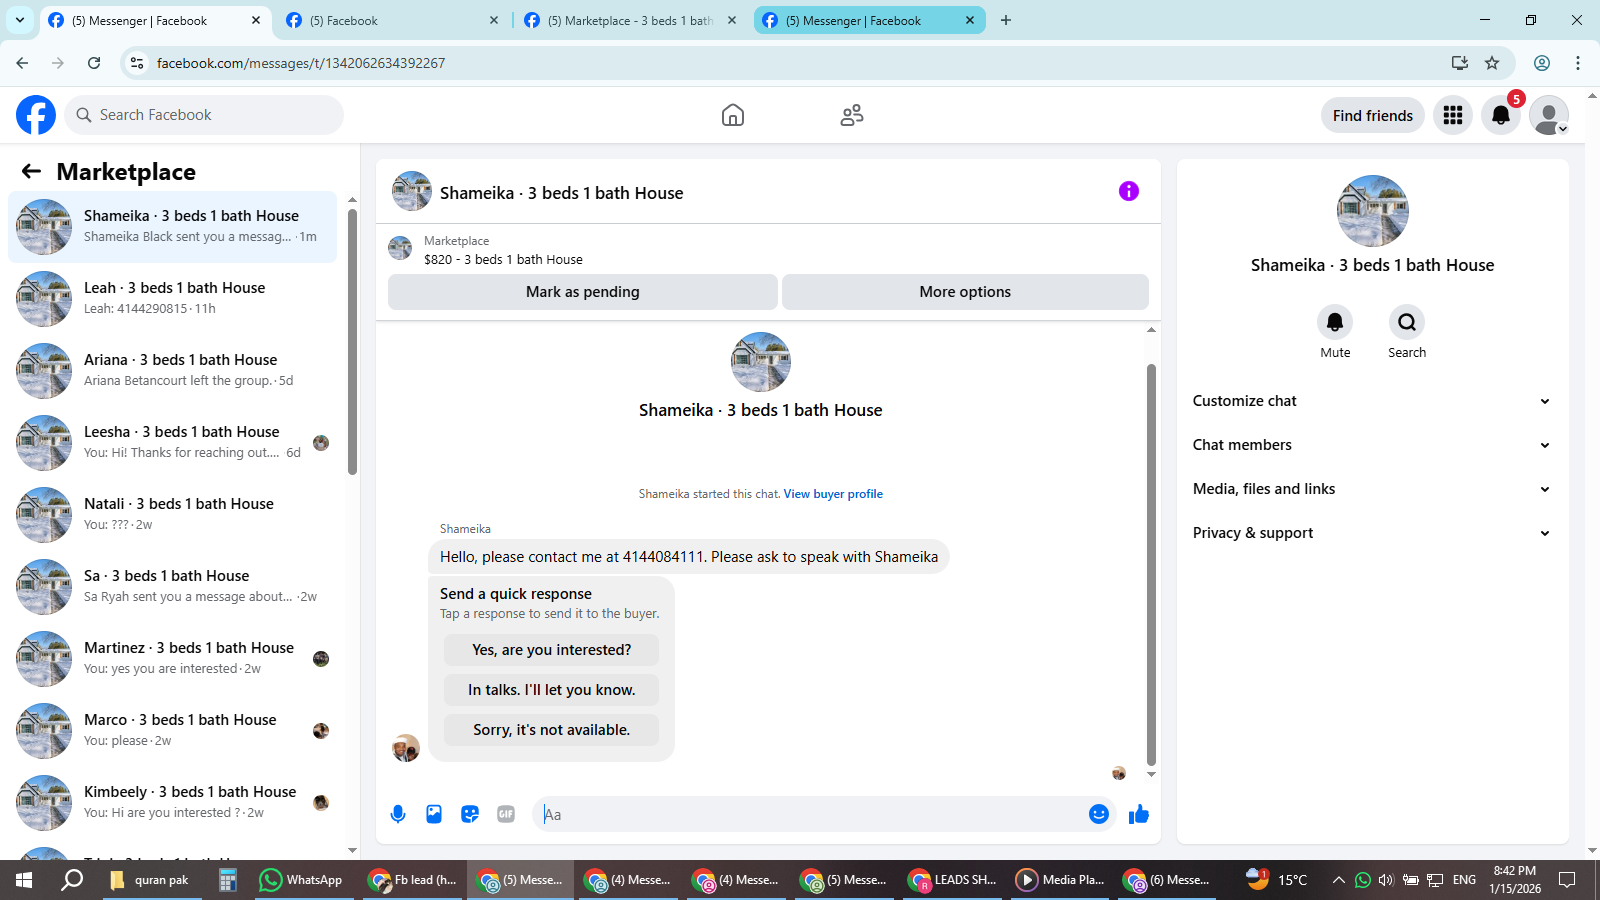
Task: Click the Facebook logo
Action: click(x=36, y=115)
